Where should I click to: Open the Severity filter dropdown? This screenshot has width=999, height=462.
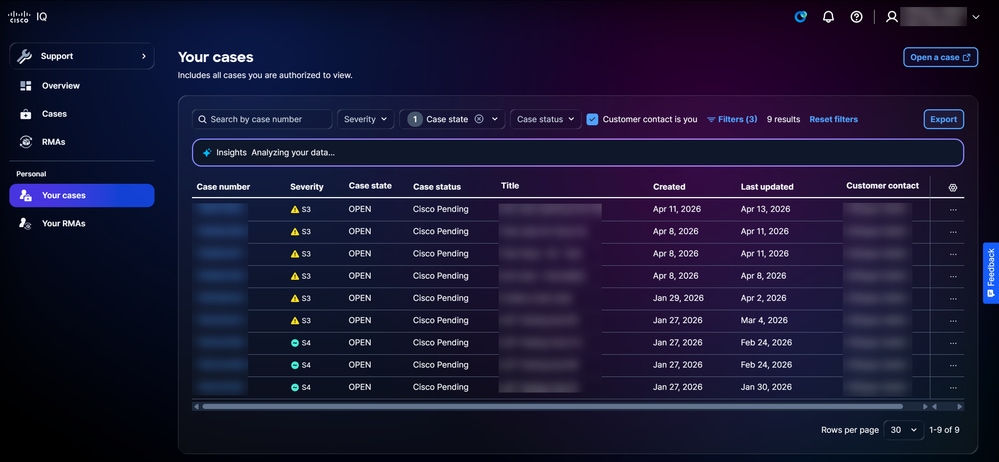click(366, 119)
